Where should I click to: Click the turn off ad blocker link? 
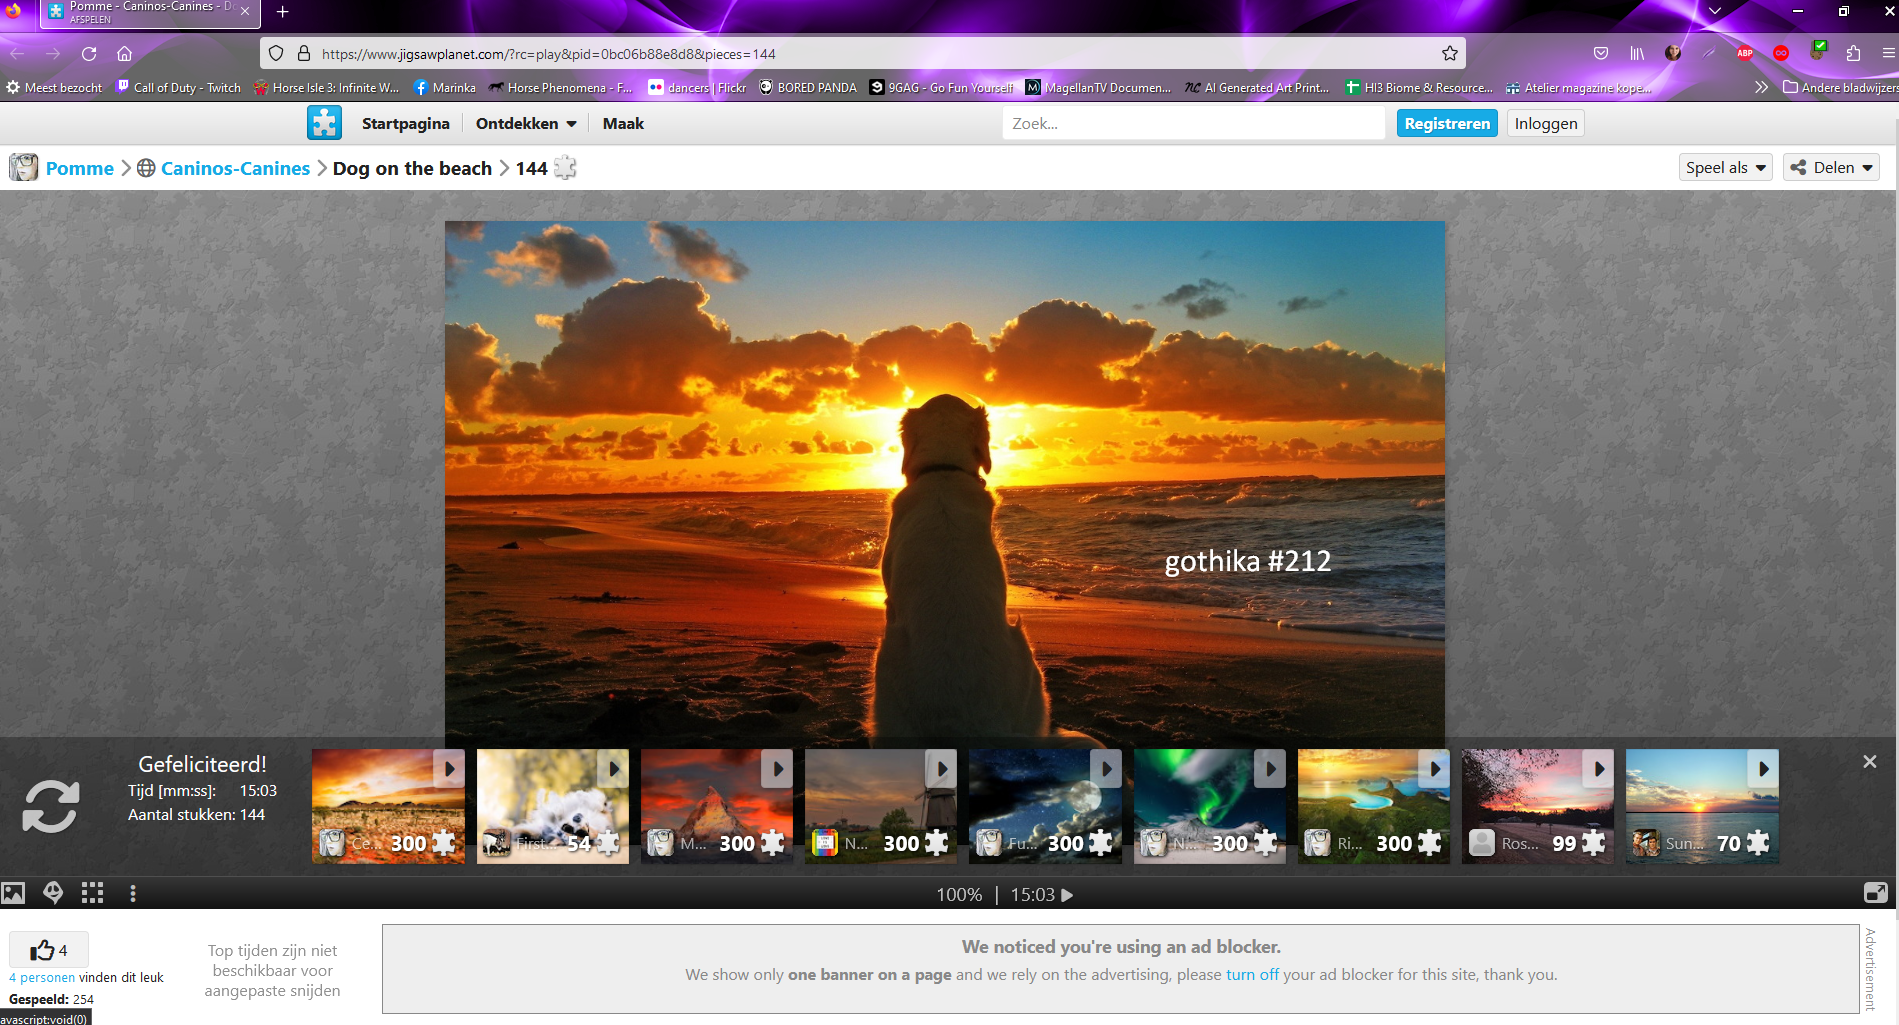(1252, 974)
